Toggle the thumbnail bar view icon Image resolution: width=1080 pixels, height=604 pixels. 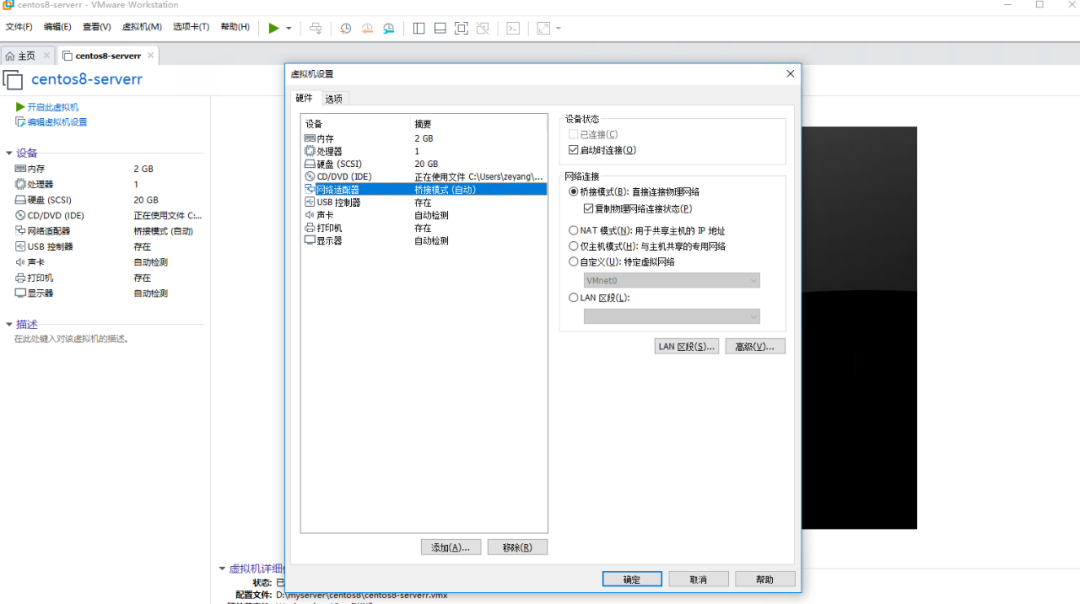tap(440, 28)
